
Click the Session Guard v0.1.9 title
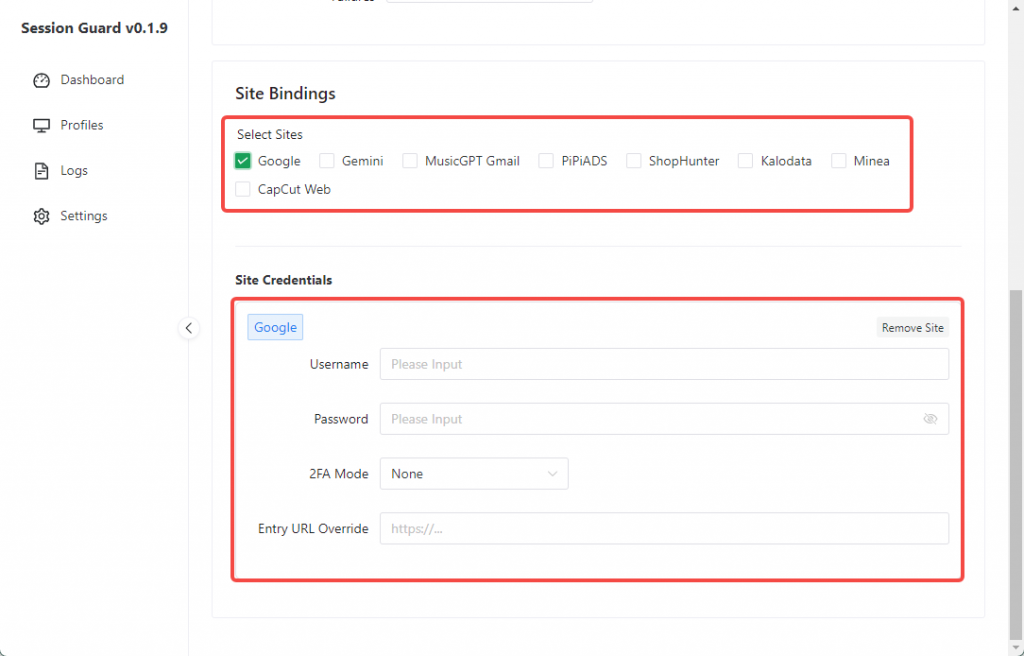tap(94, 28)
